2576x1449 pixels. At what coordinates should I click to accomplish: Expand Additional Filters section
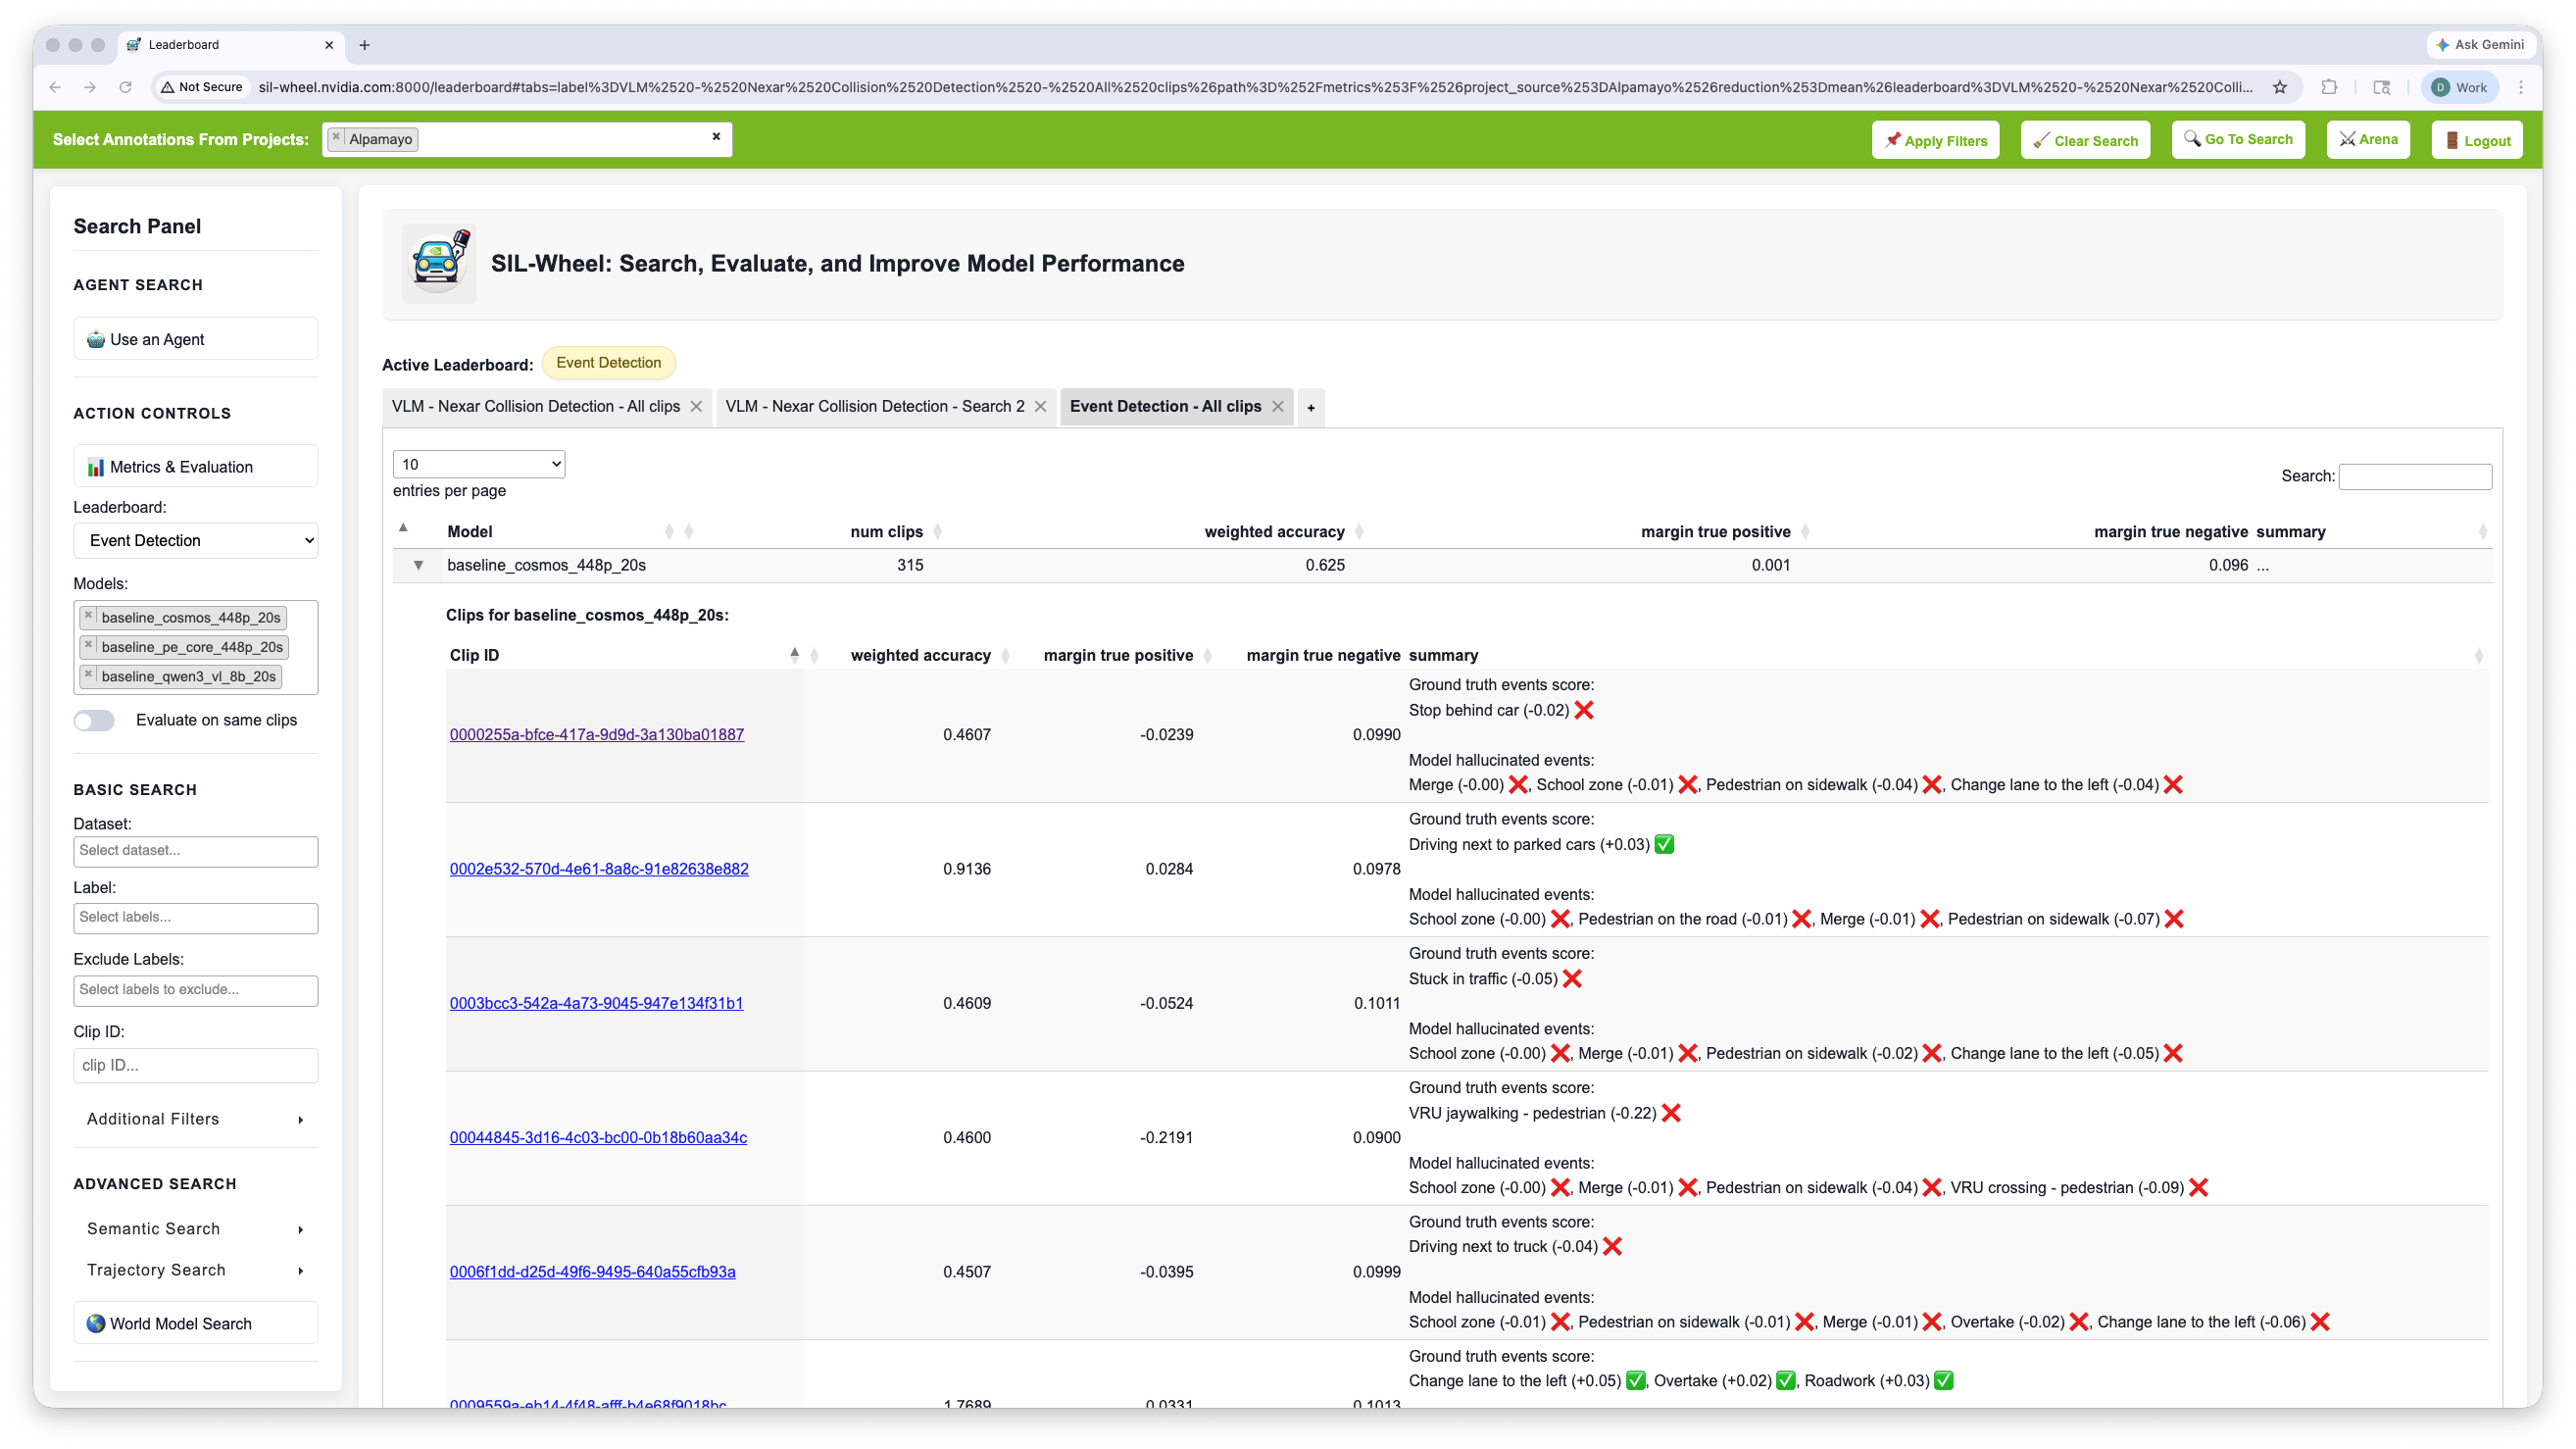[195, 1119]
